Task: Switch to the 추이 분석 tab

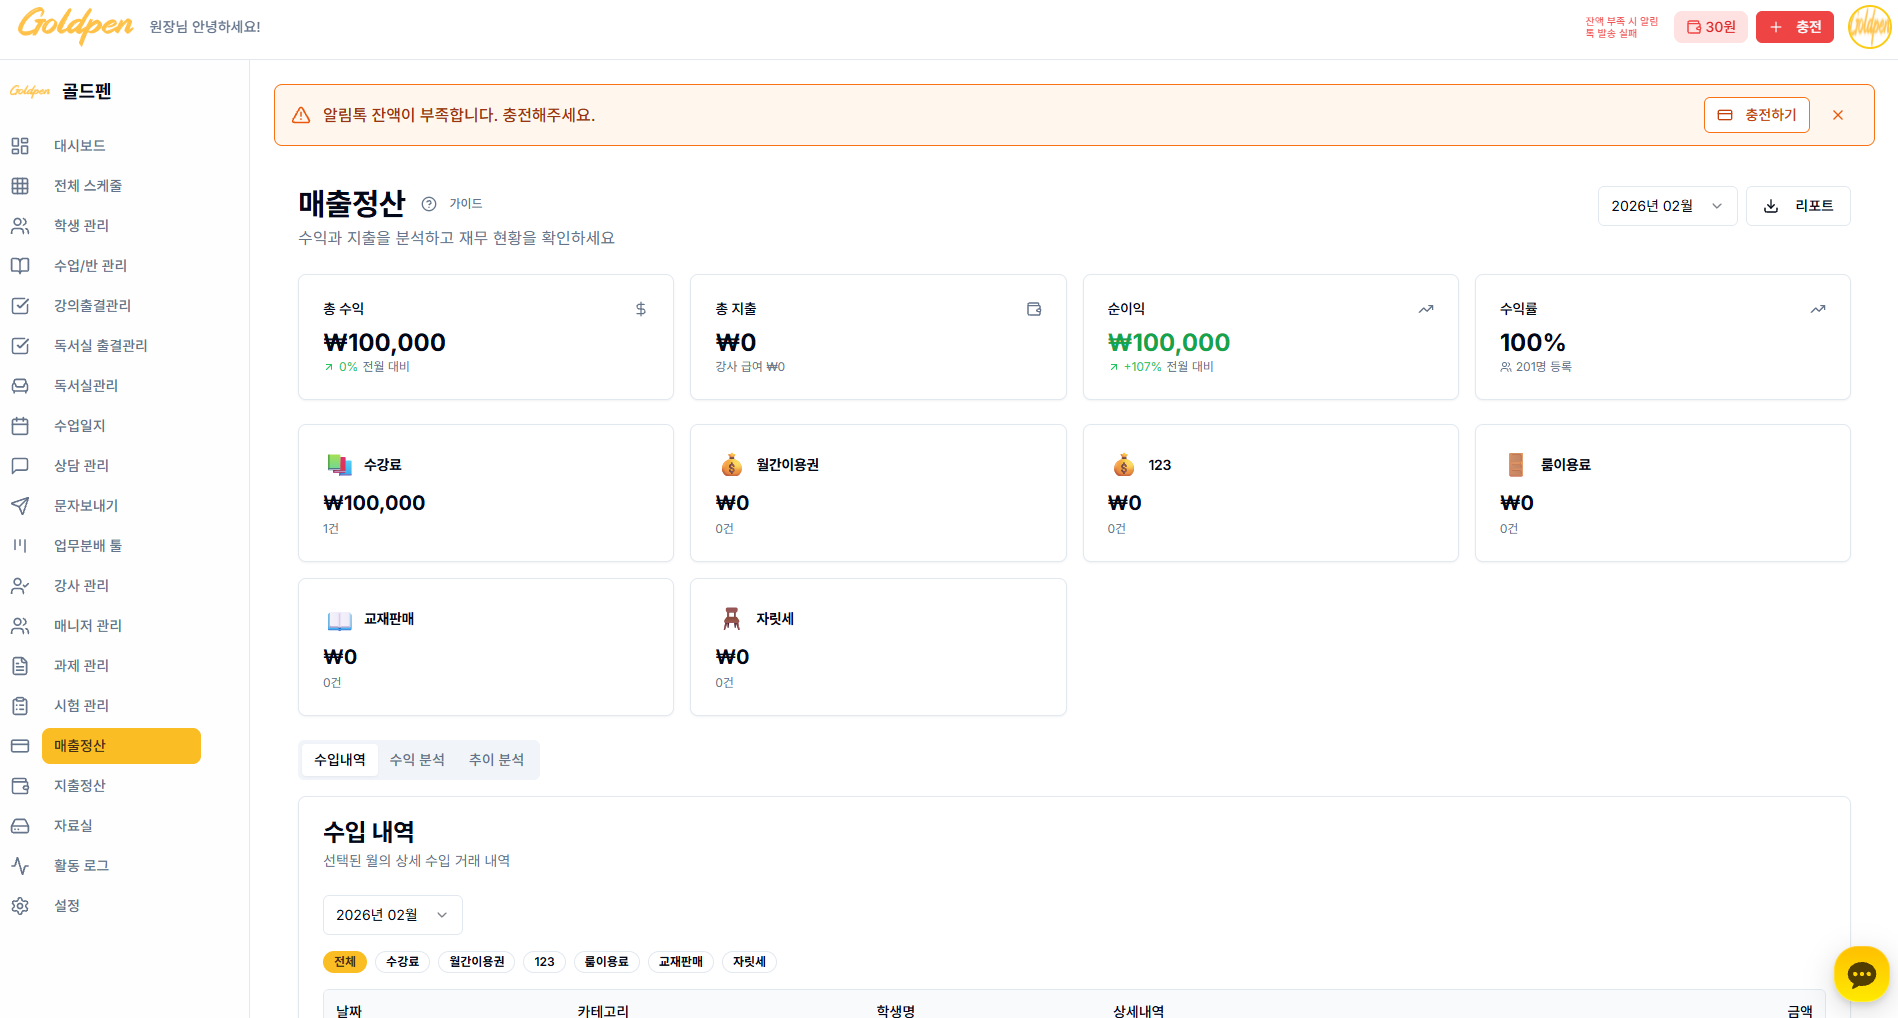Action: pyautogui.click(x=496, y=760)
